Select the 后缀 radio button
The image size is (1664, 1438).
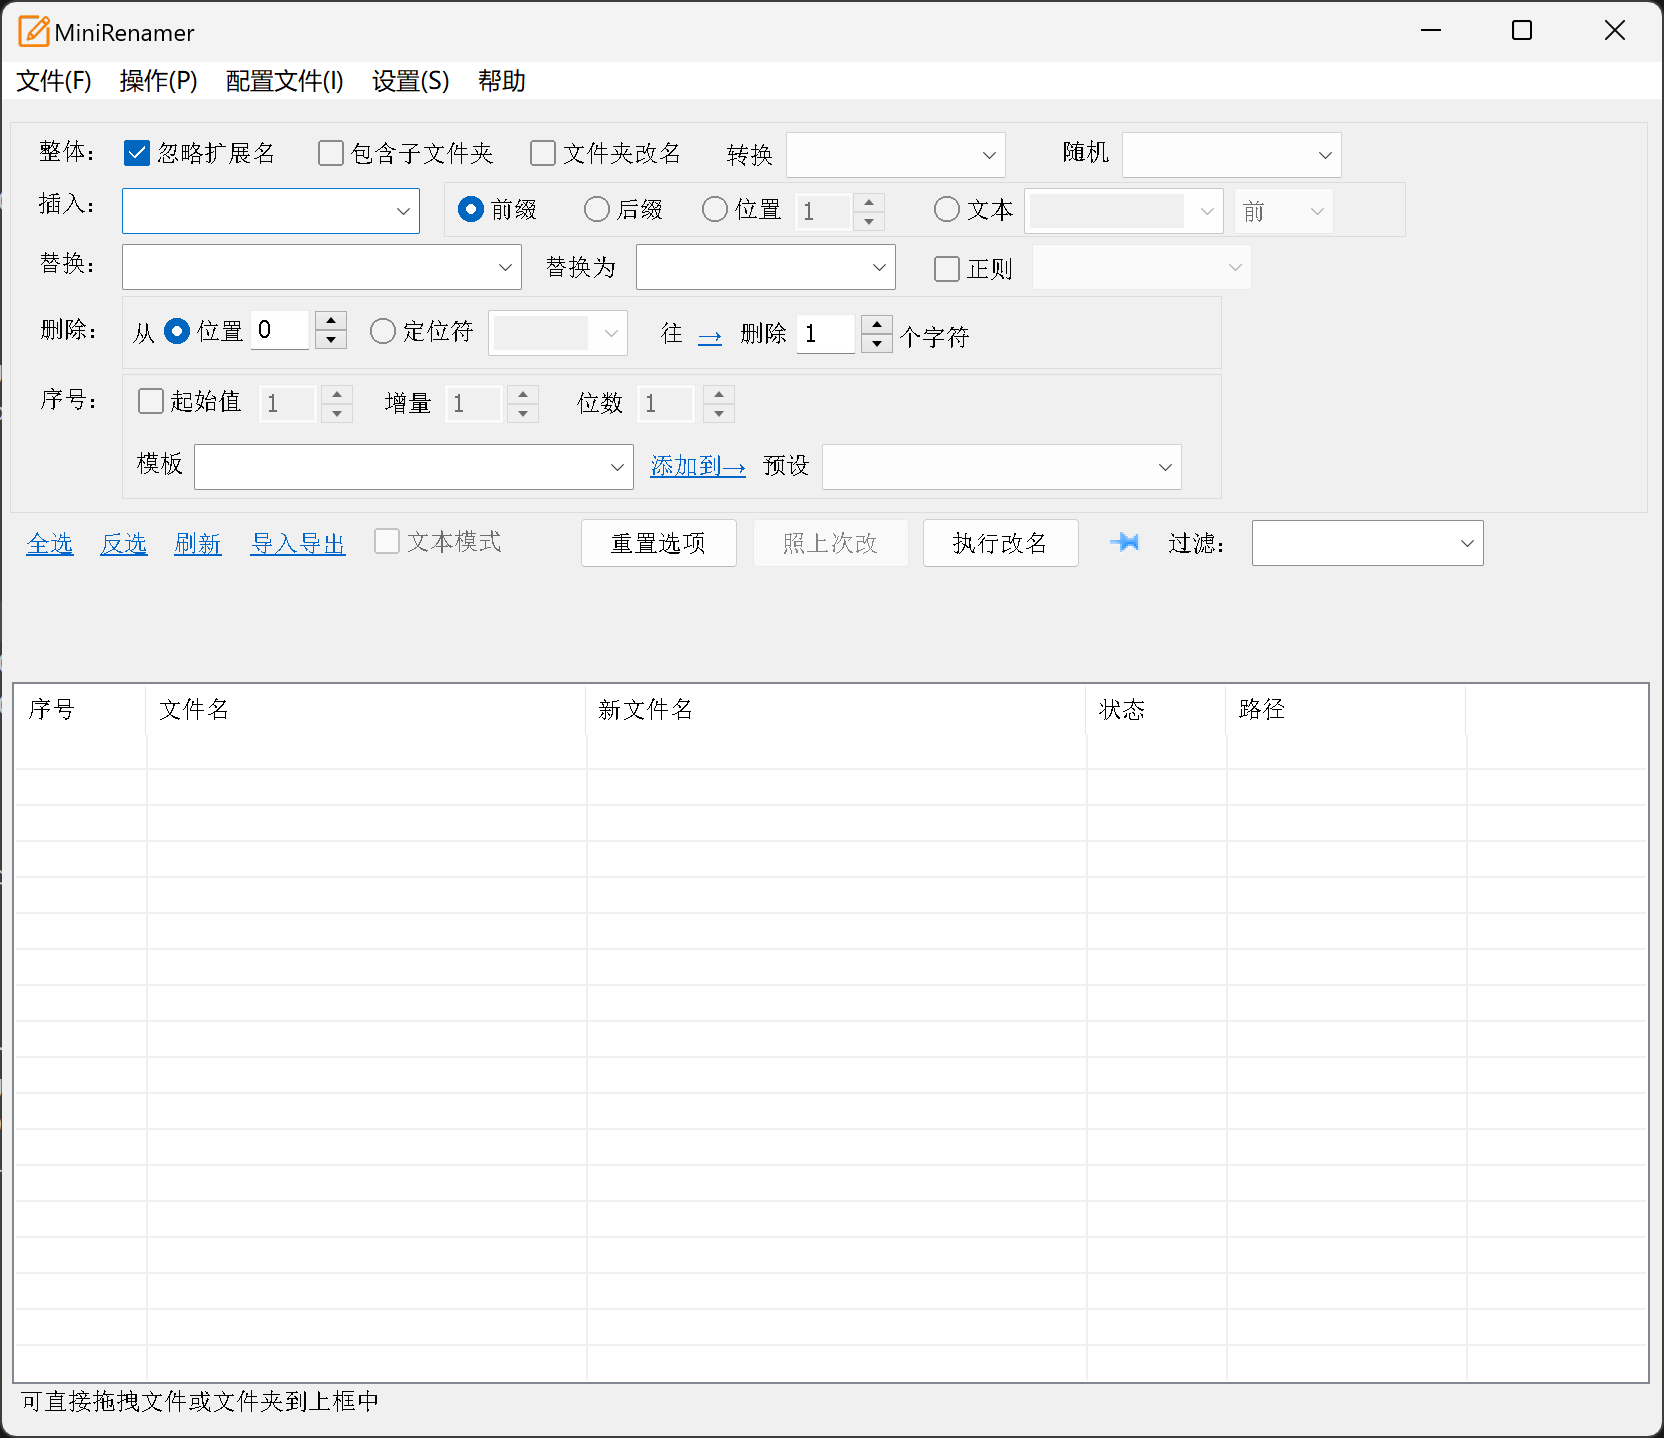click(597, 209)
